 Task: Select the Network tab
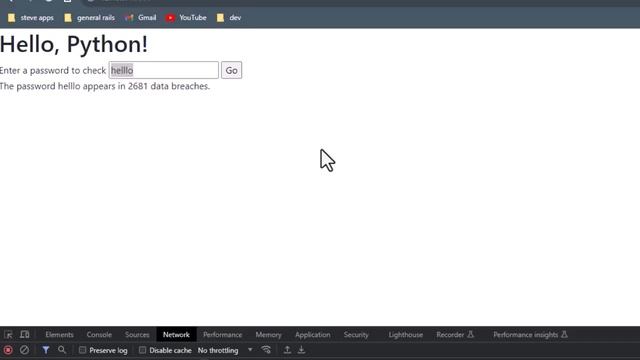[x=176, y=335]
